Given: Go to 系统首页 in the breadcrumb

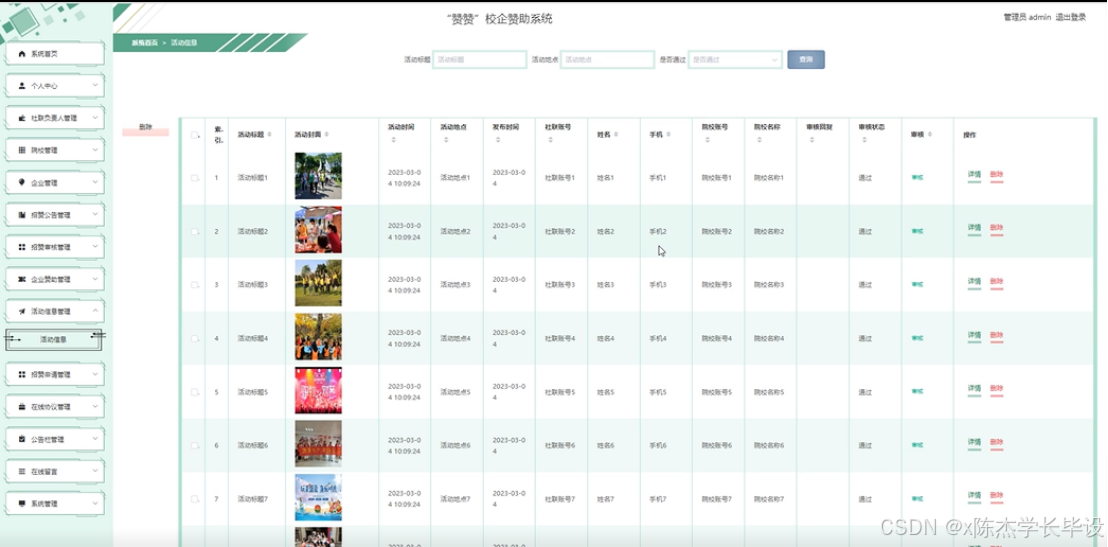Looking at the screenshot, I should click(144, 42).
